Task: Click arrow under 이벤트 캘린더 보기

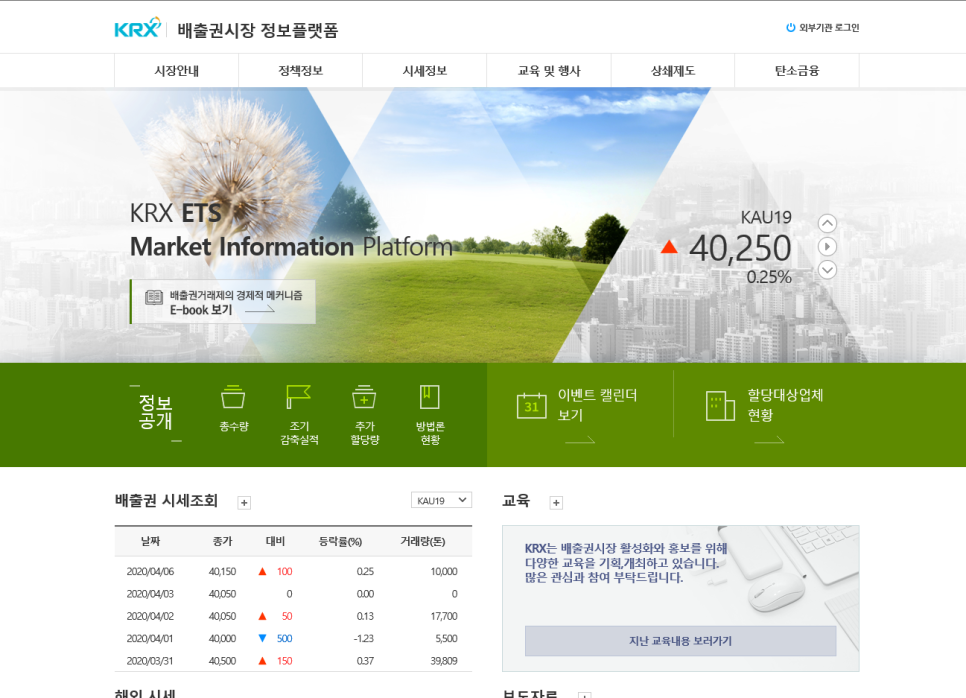Action: tap(580, 440)
